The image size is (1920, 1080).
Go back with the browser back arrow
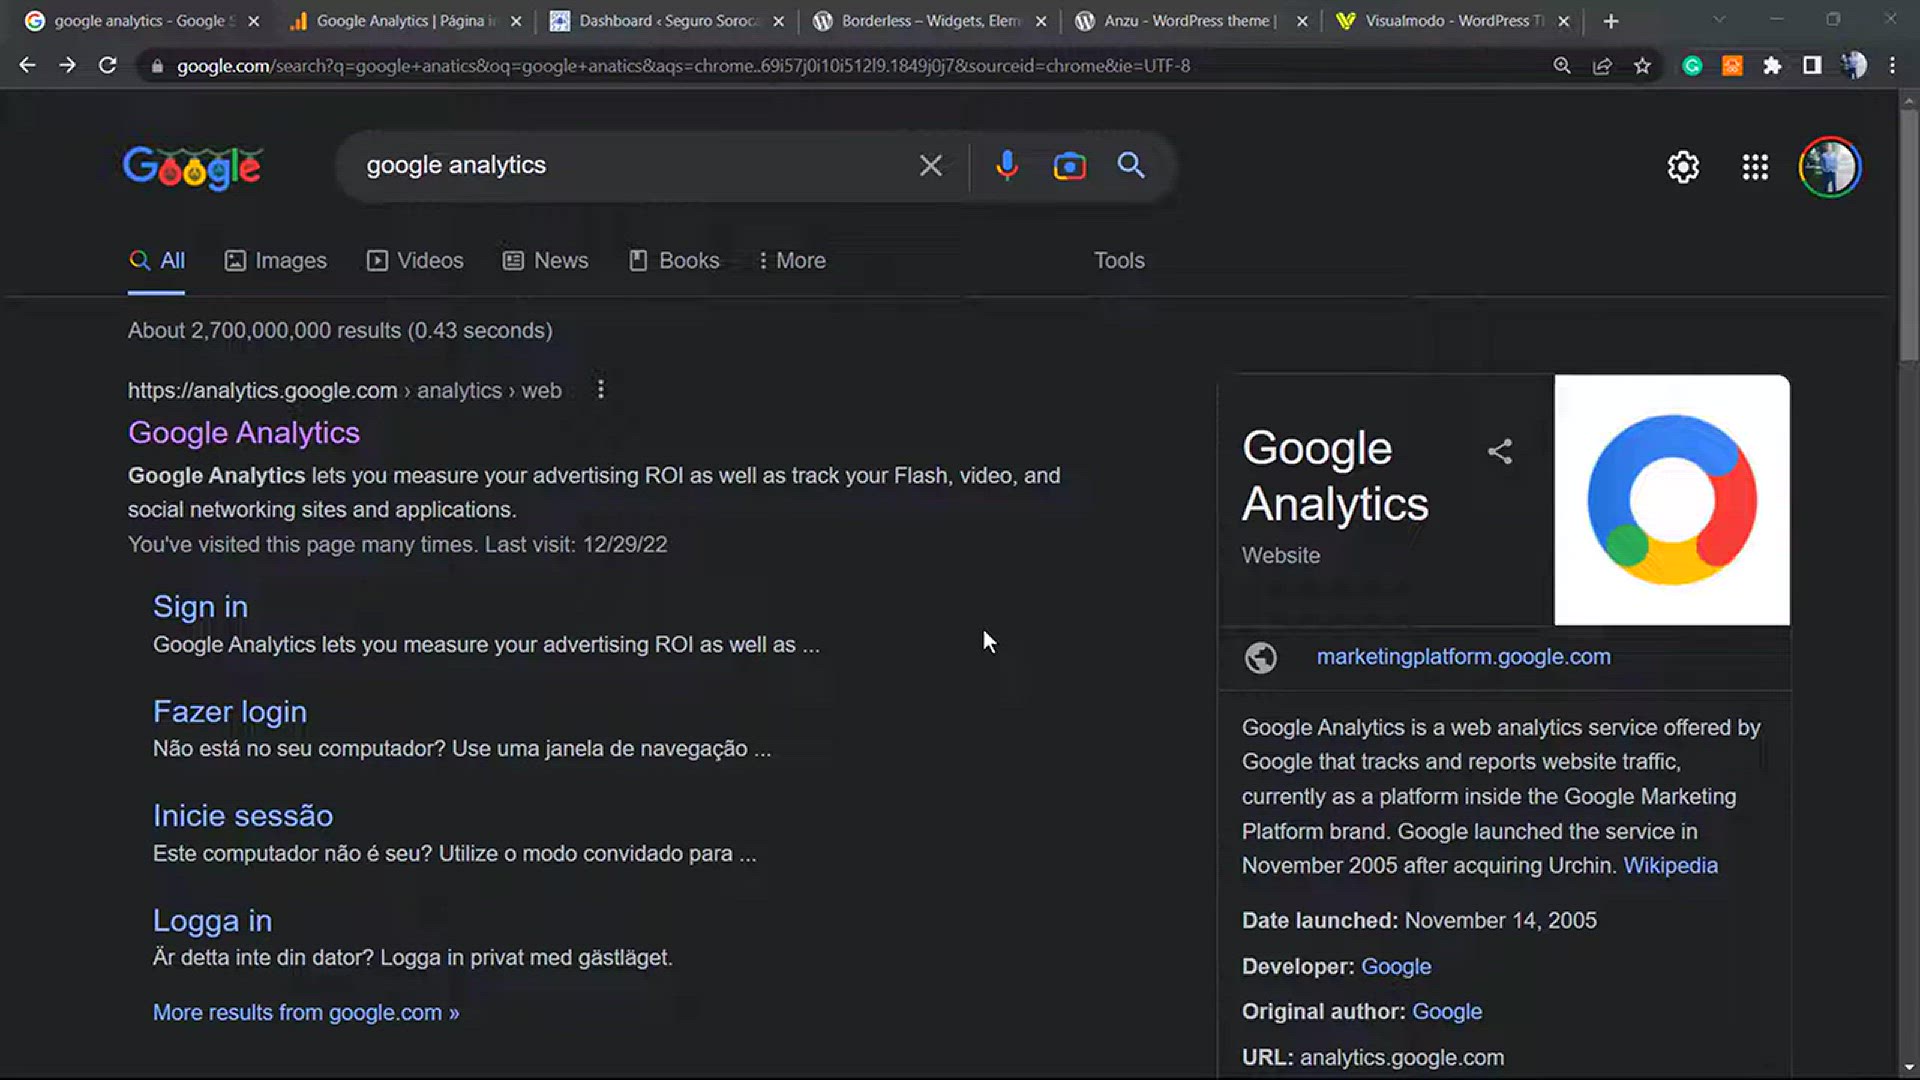[x=27, y=65]
